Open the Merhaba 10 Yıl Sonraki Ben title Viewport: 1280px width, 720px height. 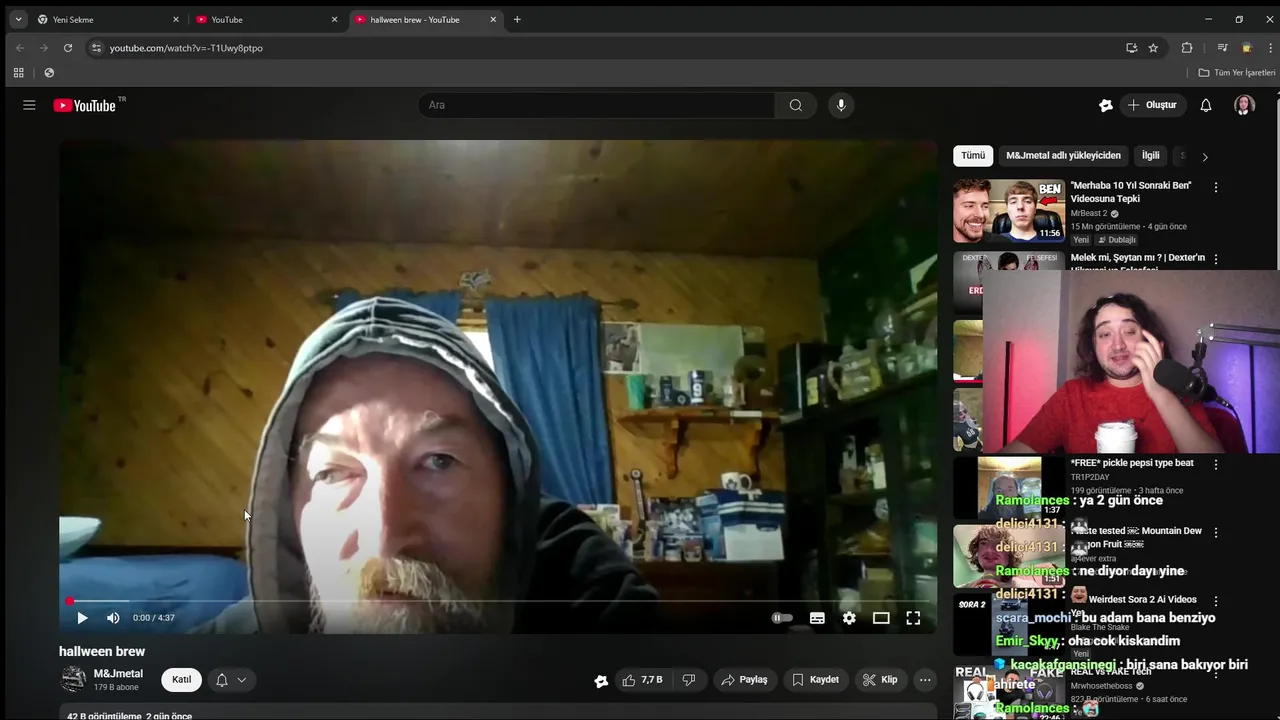(1131, 192)
